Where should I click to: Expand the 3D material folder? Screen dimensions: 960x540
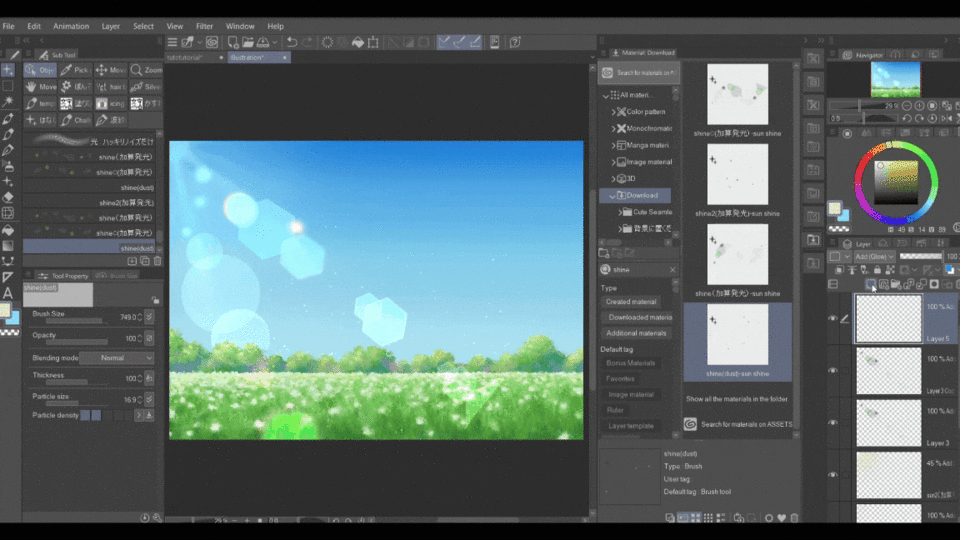[x=613, y=179]
